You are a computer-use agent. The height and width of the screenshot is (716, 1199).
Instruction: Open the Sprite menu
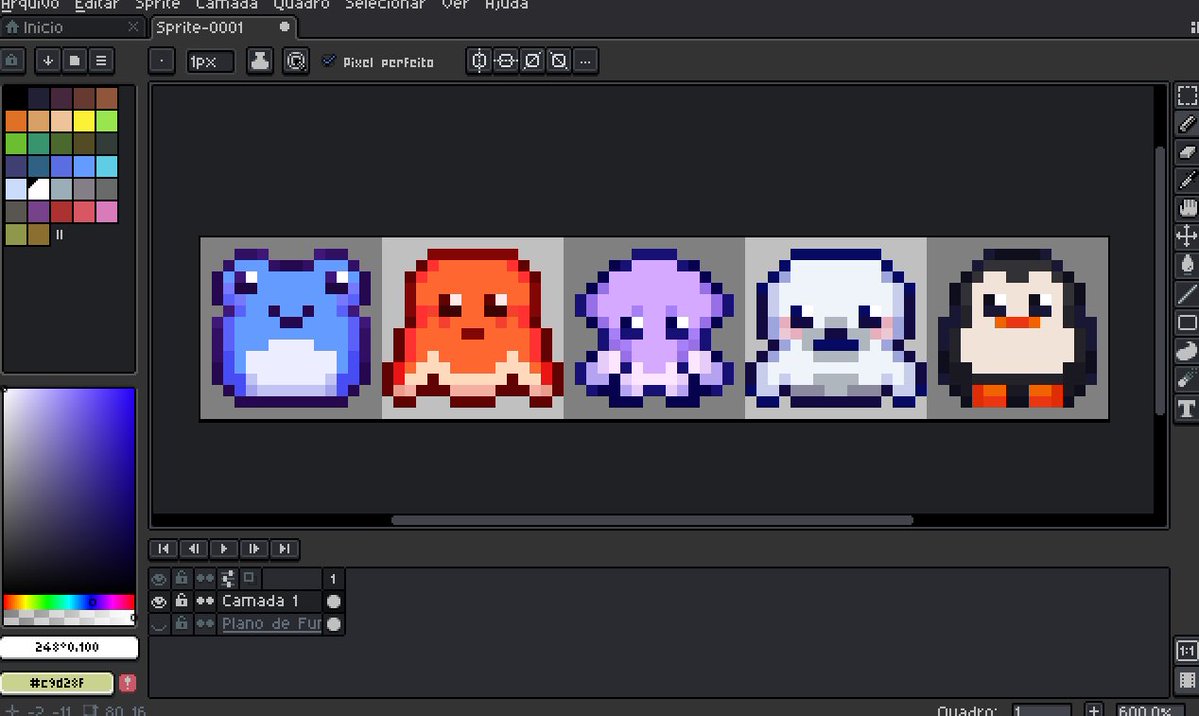[x=158, y=5]
